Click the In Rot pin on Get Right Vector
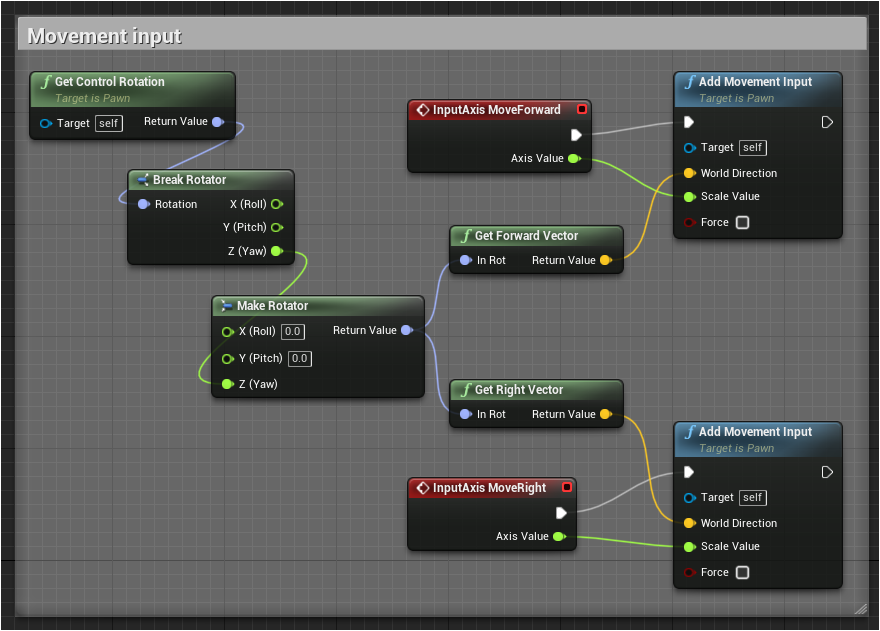Image resolution: width=880 pixels, height=631 pixels. coord(465,414)
